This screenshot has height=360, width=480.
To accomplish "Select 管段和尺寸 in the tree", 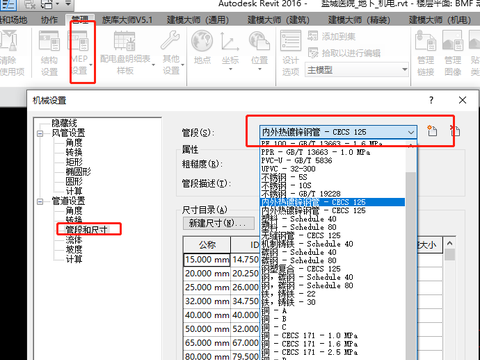I will click(86, 230).
